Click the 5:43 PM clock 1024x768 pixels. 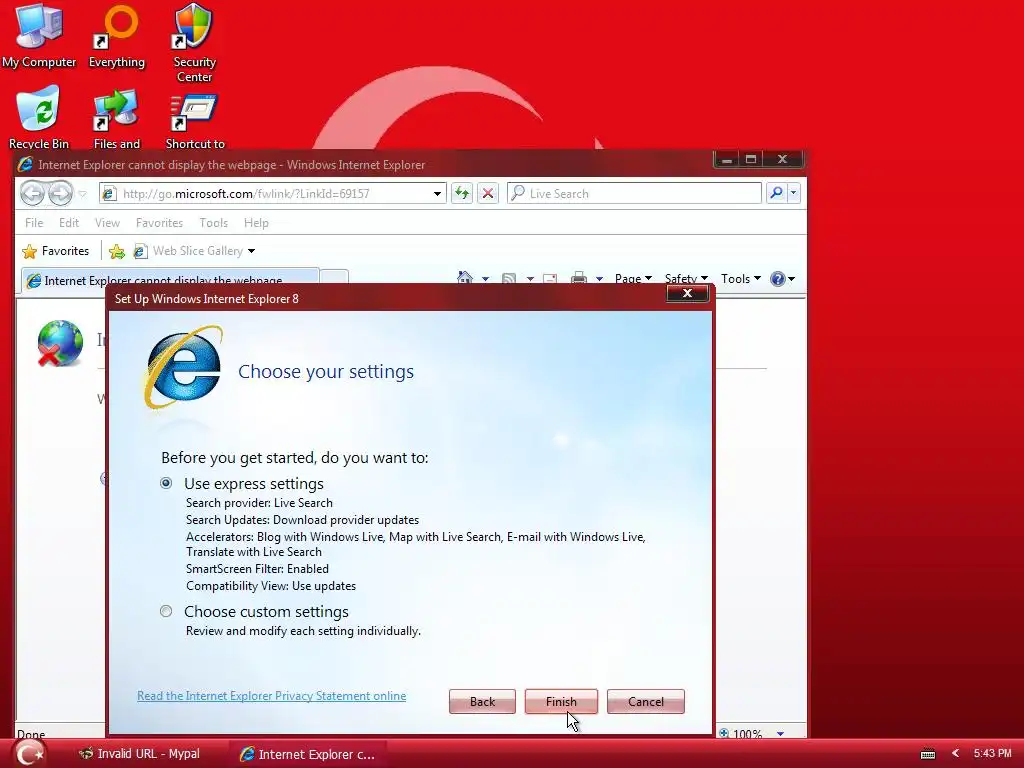[992, 754]
